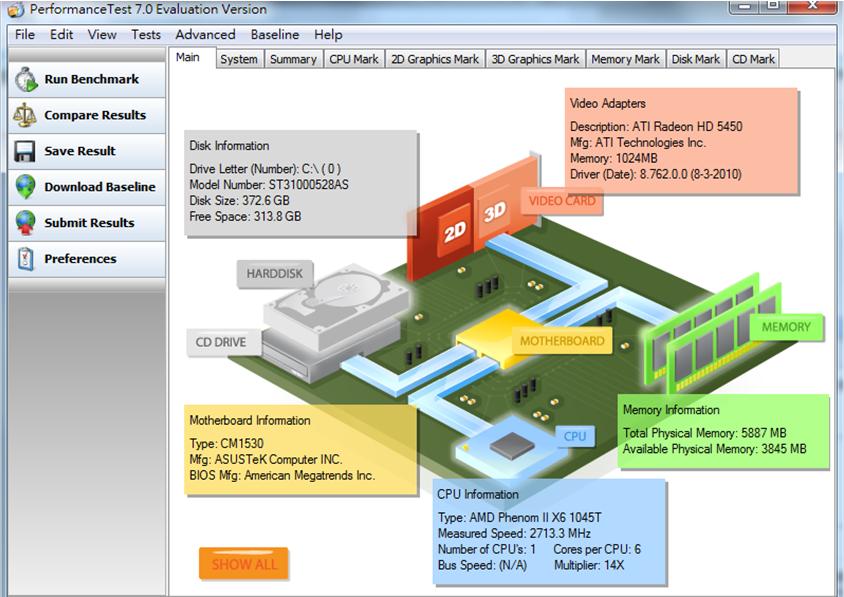844x597 pixels.
Task: Switch to the 3D Graphics Mark tab
Action: coord(535,59)
